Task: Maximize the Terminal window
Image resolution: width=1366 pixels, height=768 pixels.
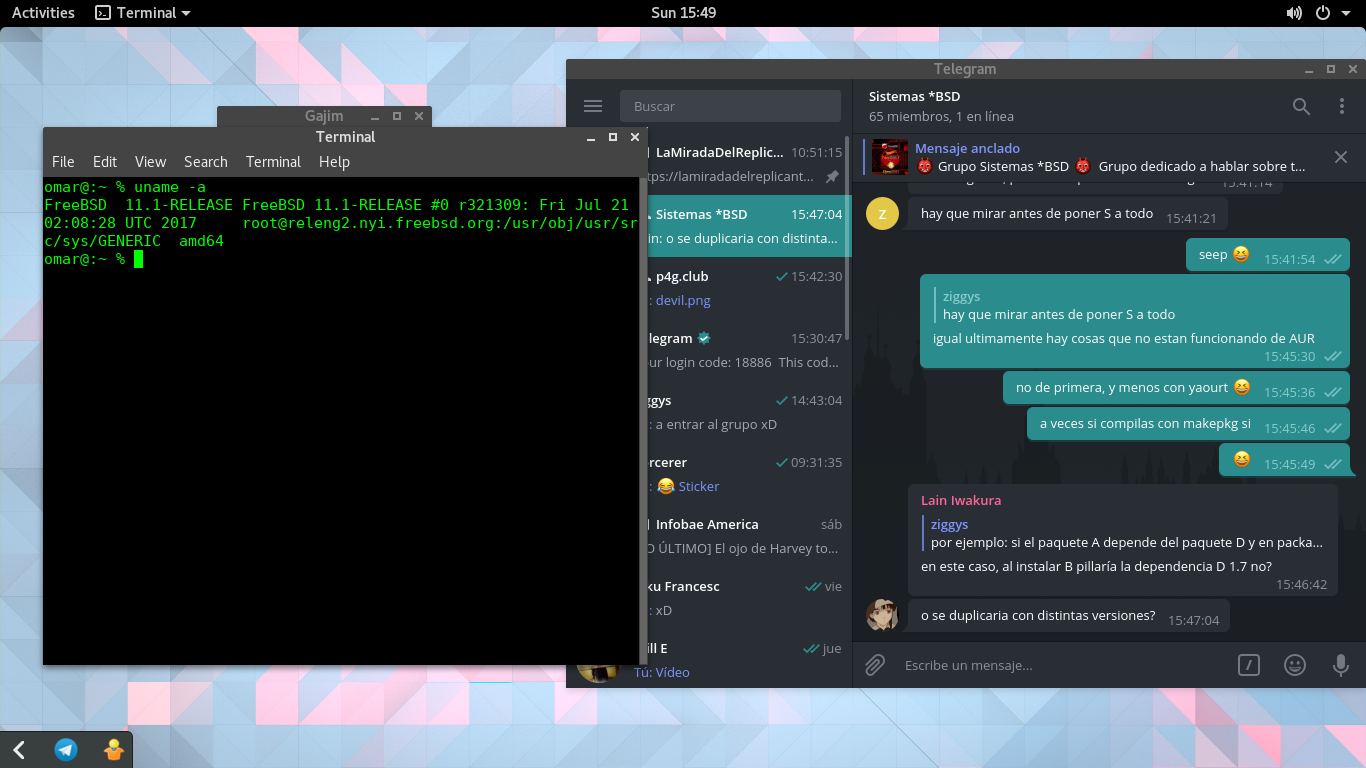Action: (613, 137)
